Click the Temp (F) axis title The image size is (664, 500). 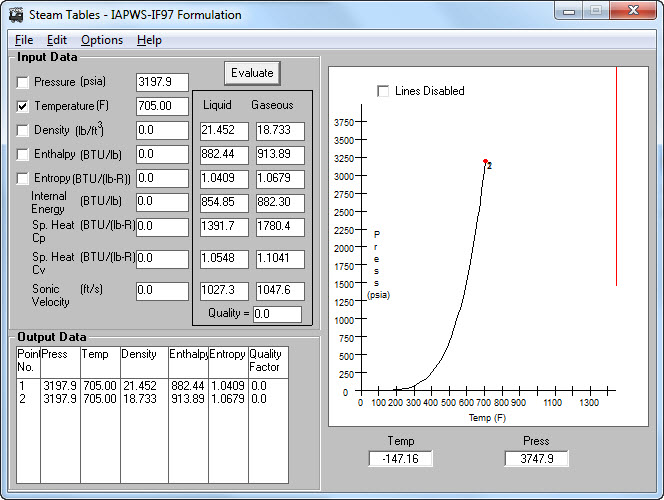(x=487, y=418)
